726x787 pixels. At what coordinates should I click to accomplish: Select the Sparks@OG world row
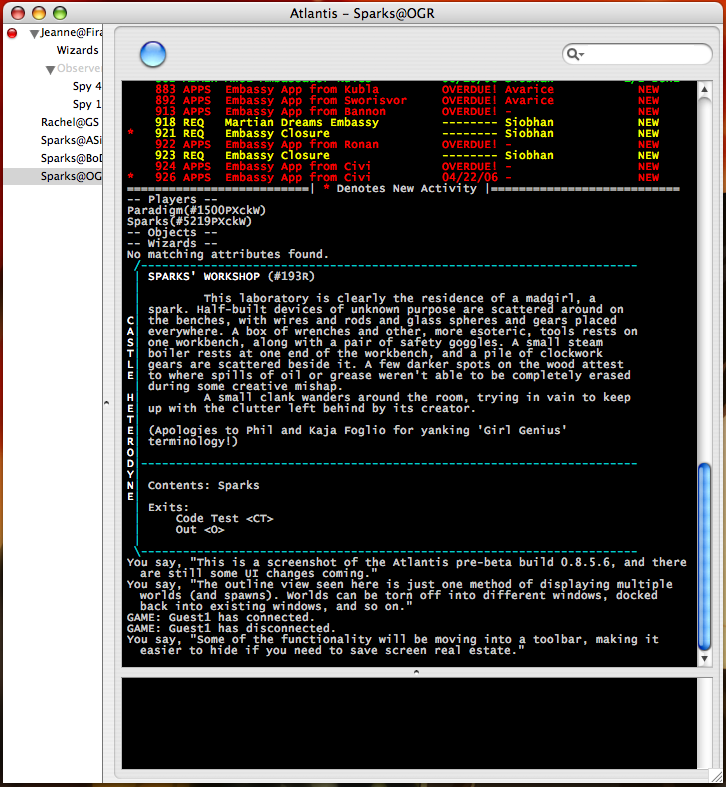tap(53, 176)
